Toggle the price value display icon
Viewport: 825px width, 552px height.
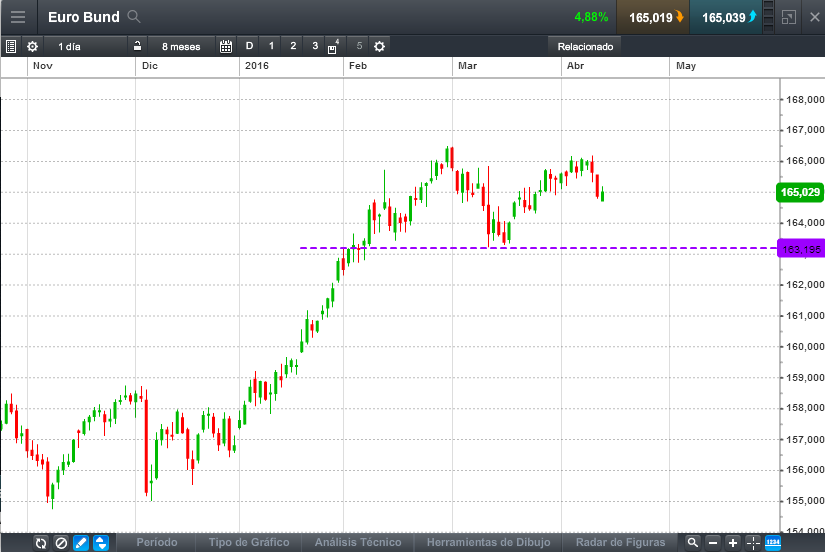point(773,543)
